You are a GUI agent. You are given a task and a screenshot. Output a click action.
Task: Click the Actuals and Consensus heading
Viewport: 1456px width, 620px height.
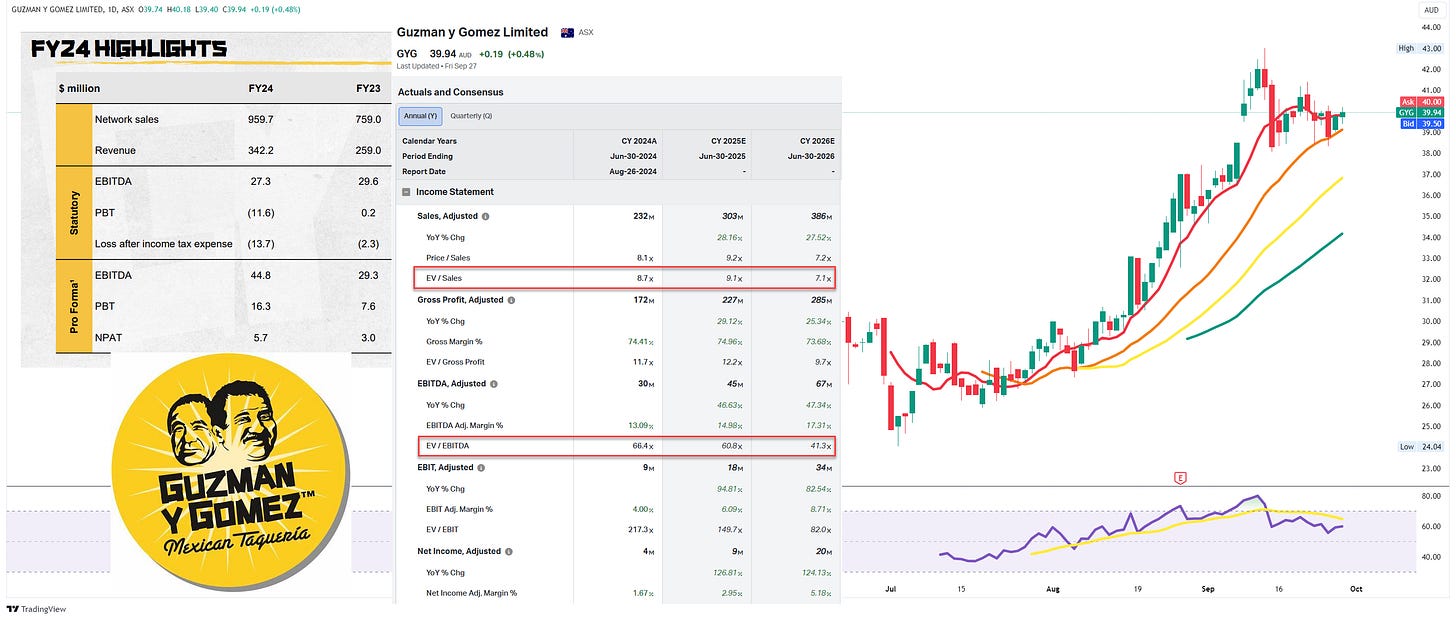(x=451, y=92)
